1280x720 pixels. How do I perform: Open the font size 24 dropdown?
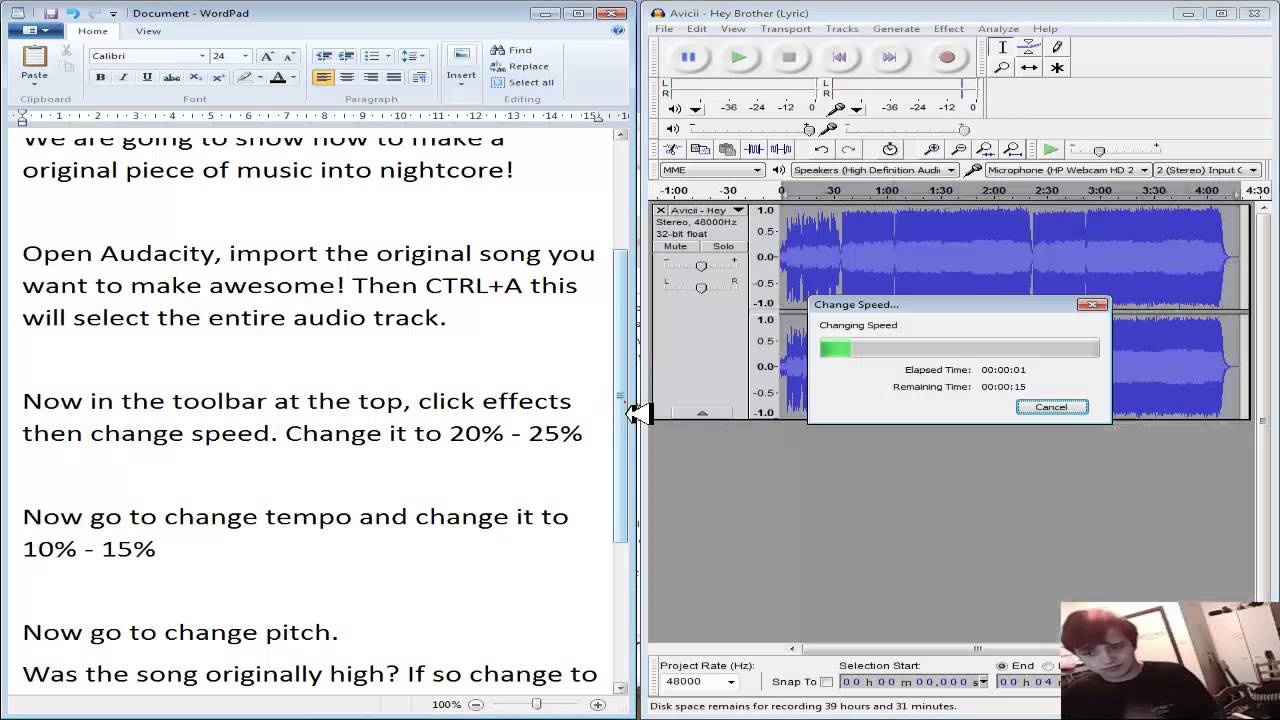point(245,56)
